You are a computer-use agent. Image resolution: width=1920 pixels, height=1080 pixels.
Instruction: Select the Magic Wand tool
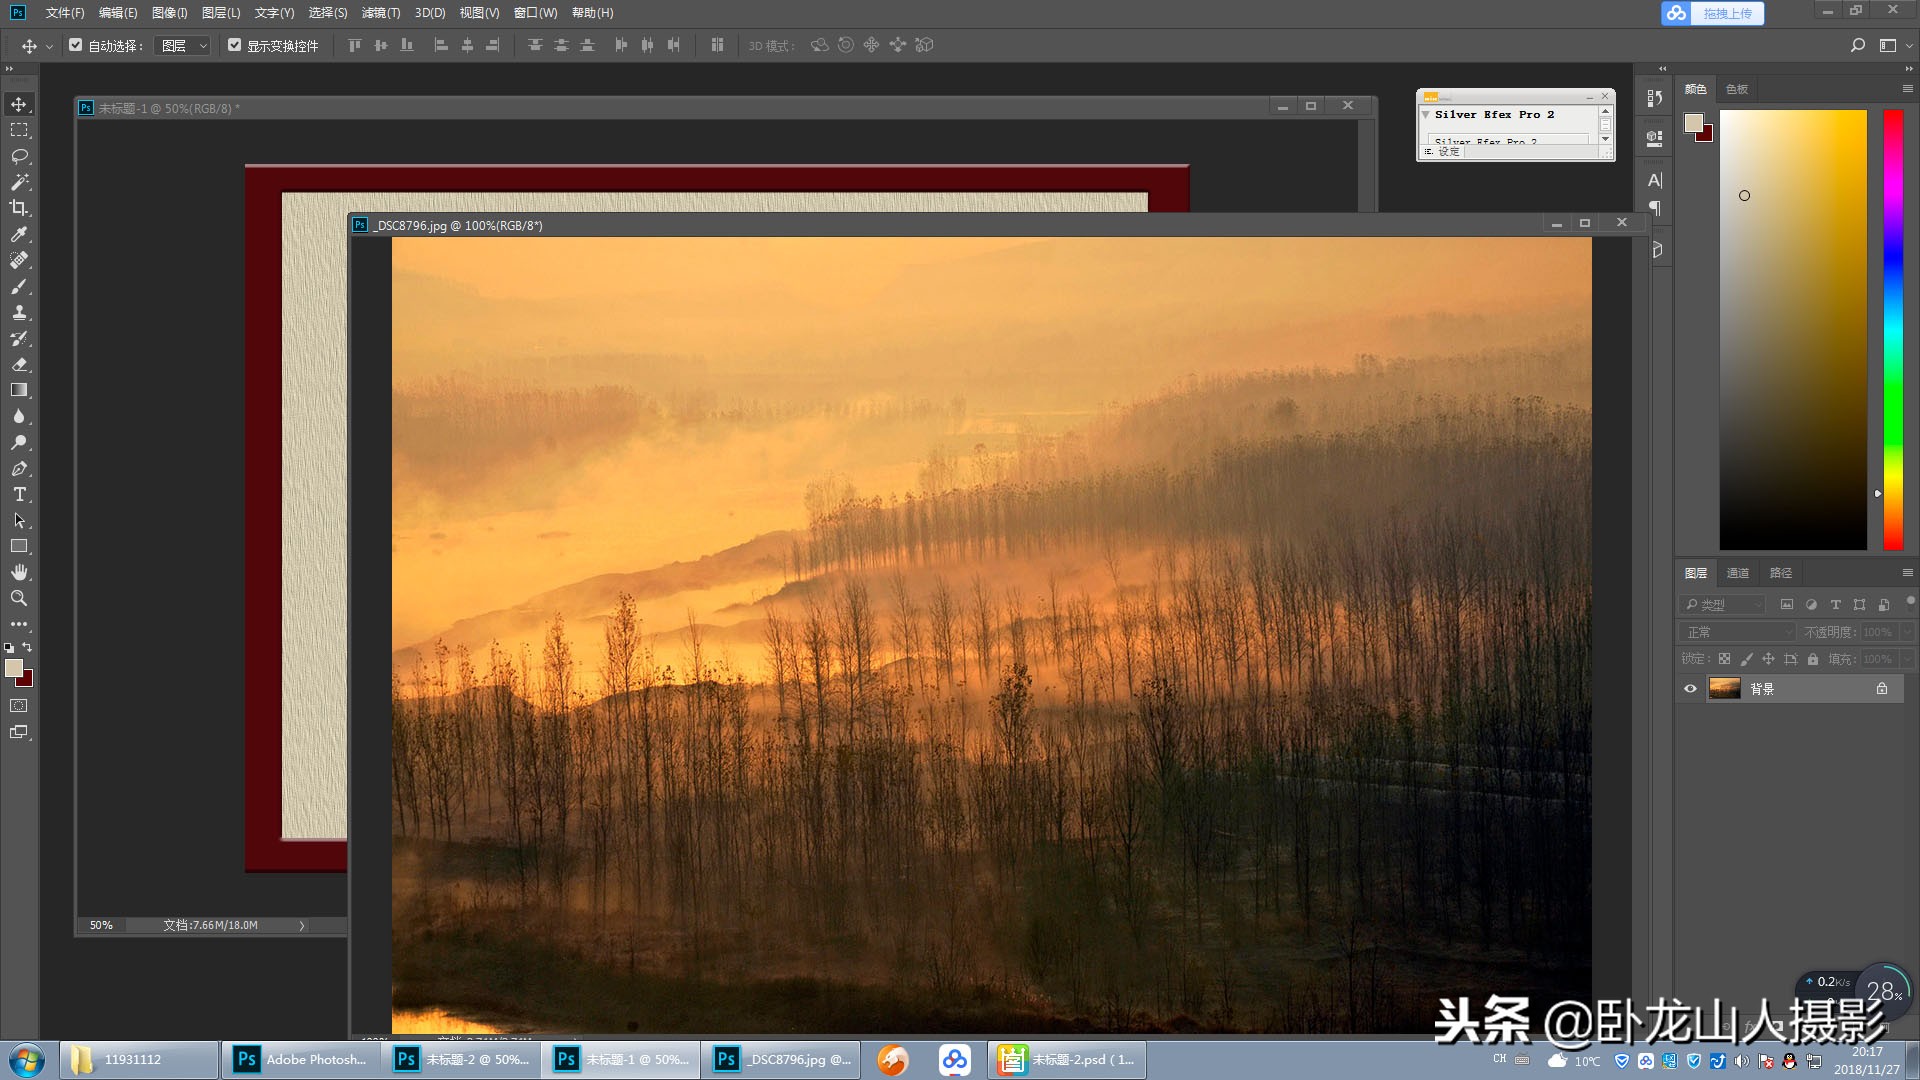19,182
